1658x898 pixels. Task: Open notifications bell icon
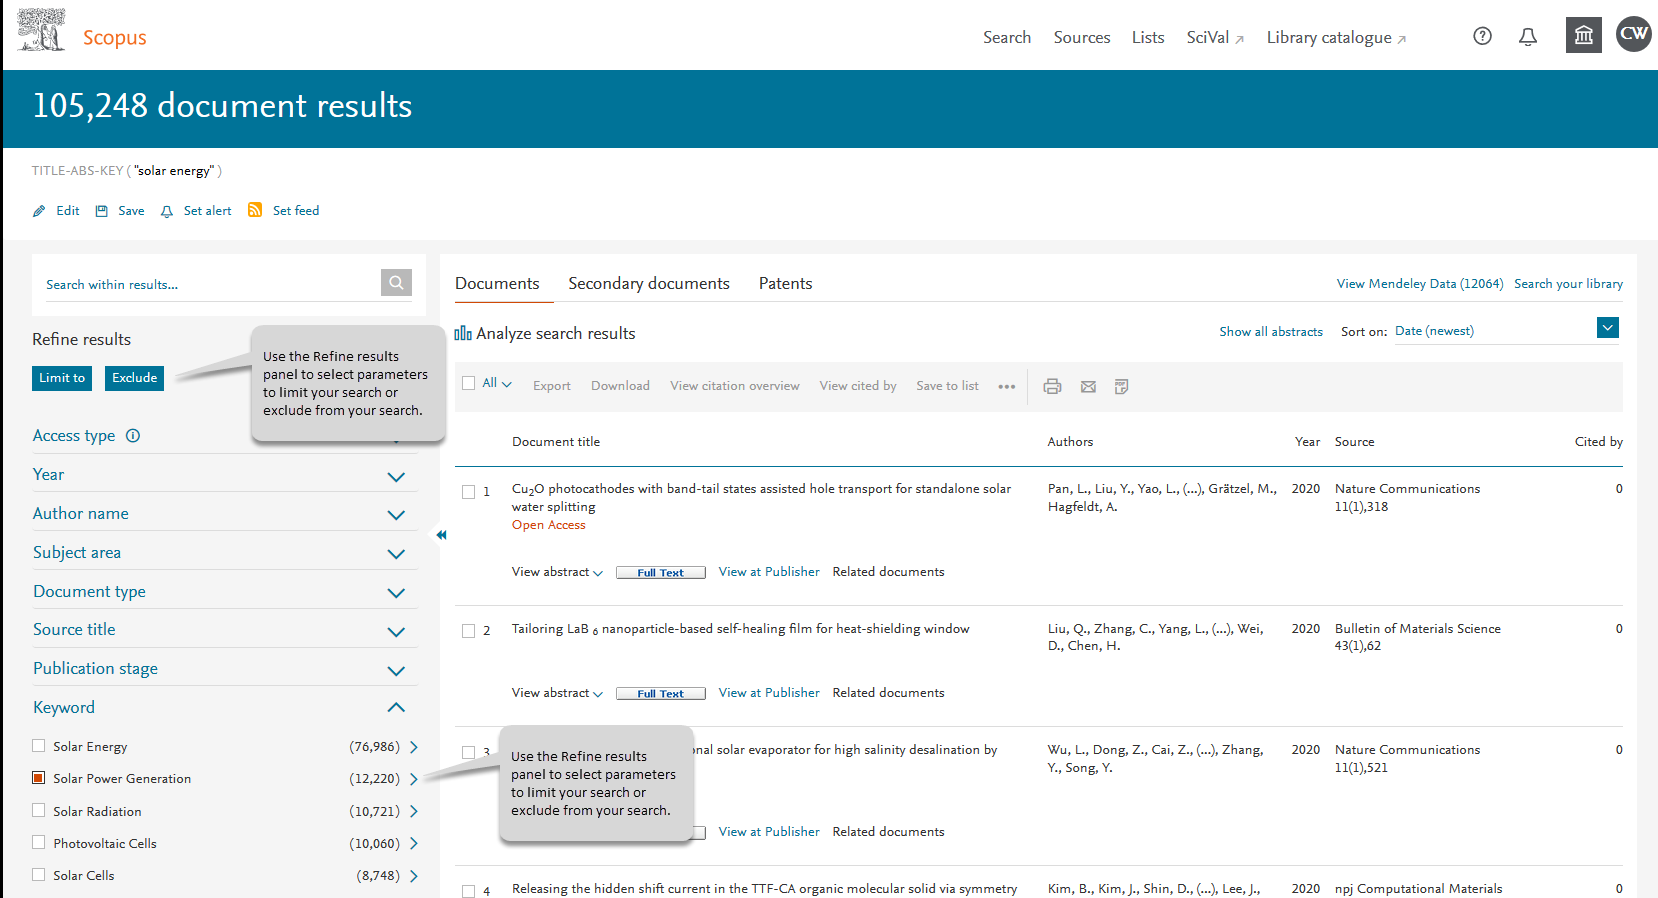pos(1528,37)
